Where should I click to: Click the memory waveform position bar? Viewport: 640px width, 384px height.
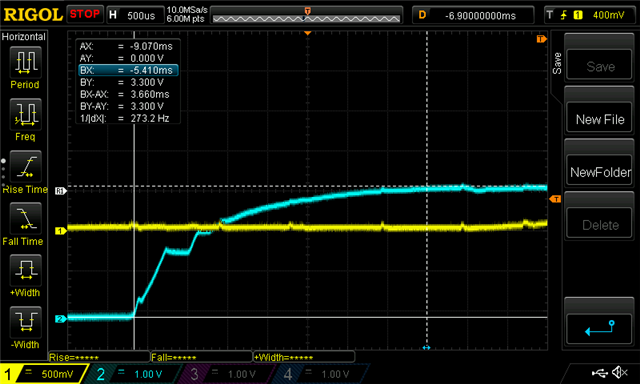click(x=307, y=16)
